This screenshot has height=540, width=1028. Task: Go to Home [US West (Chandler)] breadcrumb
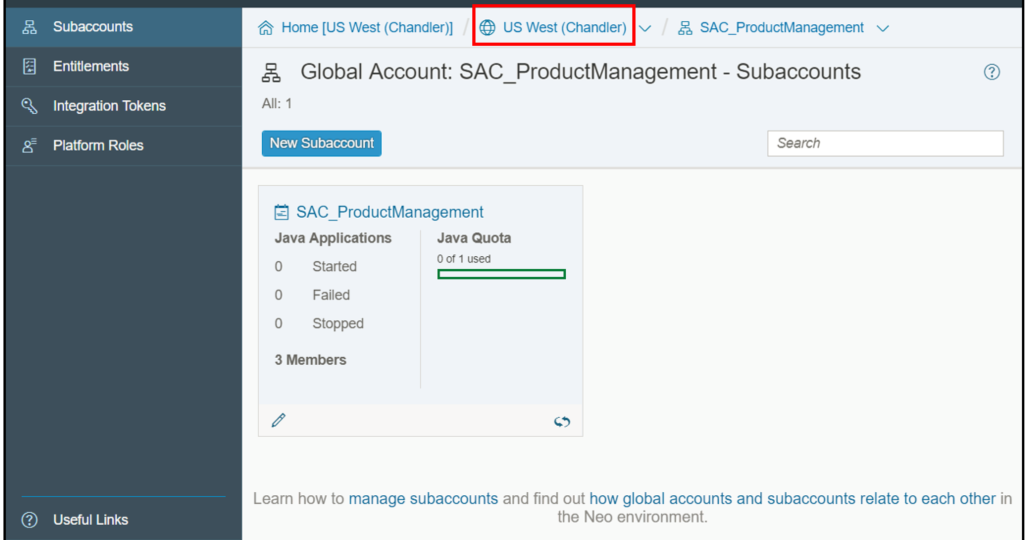point(367,28)
